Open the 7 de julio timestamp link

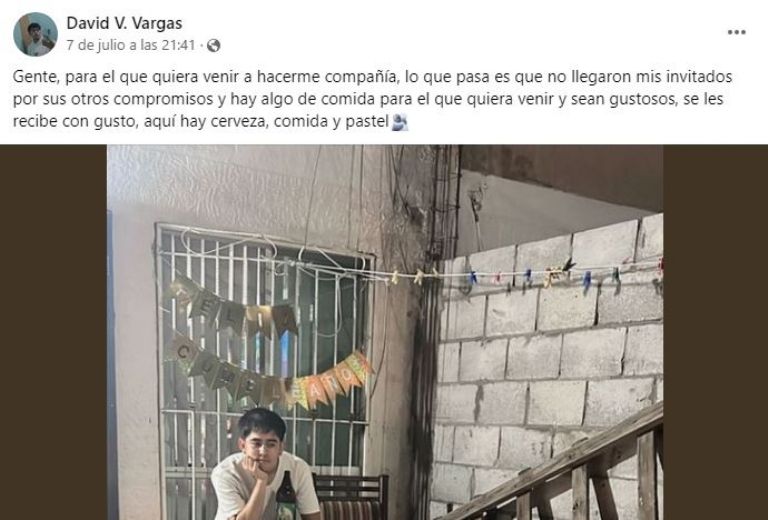pos(131,45)
